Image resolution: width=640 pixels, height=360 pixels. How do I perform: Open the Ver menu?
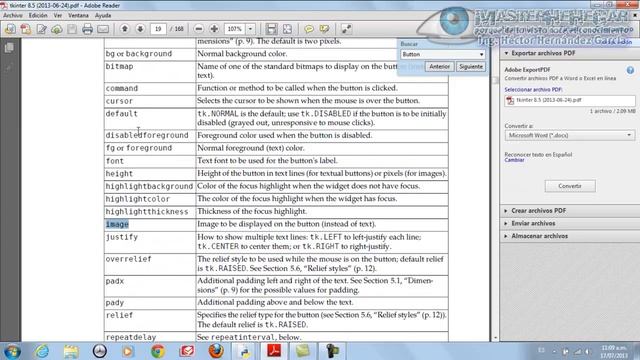(58, 16)
